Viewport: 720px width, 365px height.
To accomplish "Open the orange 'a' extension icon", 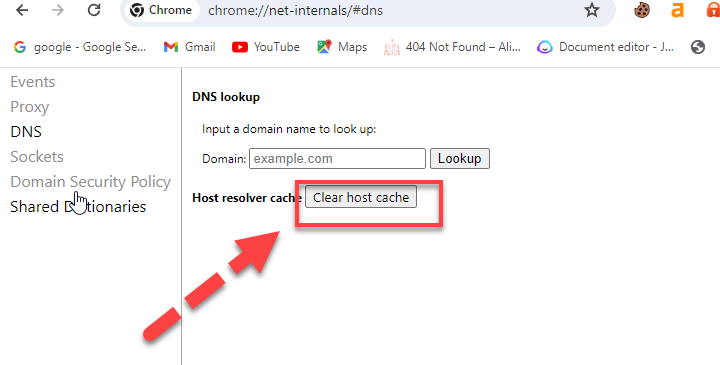I will 677,10.
